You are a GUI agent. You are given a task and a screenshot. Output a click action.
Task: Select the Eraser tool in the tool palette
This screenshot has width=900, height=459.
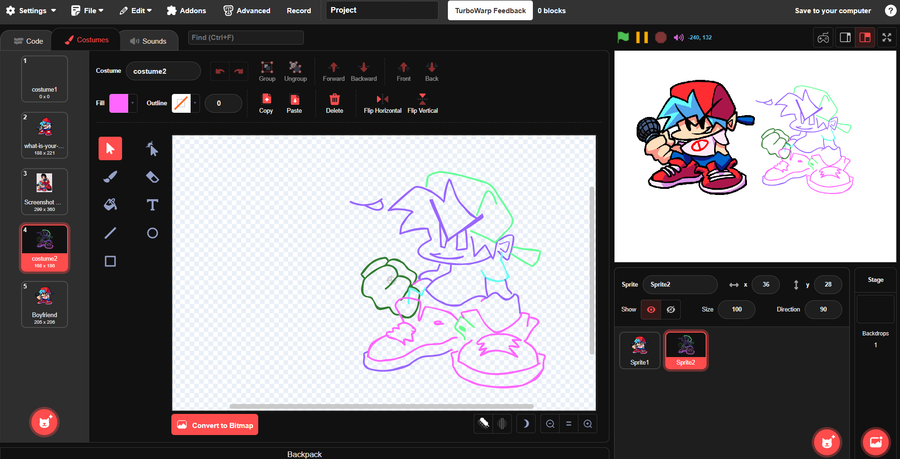[x=152, y=177]
